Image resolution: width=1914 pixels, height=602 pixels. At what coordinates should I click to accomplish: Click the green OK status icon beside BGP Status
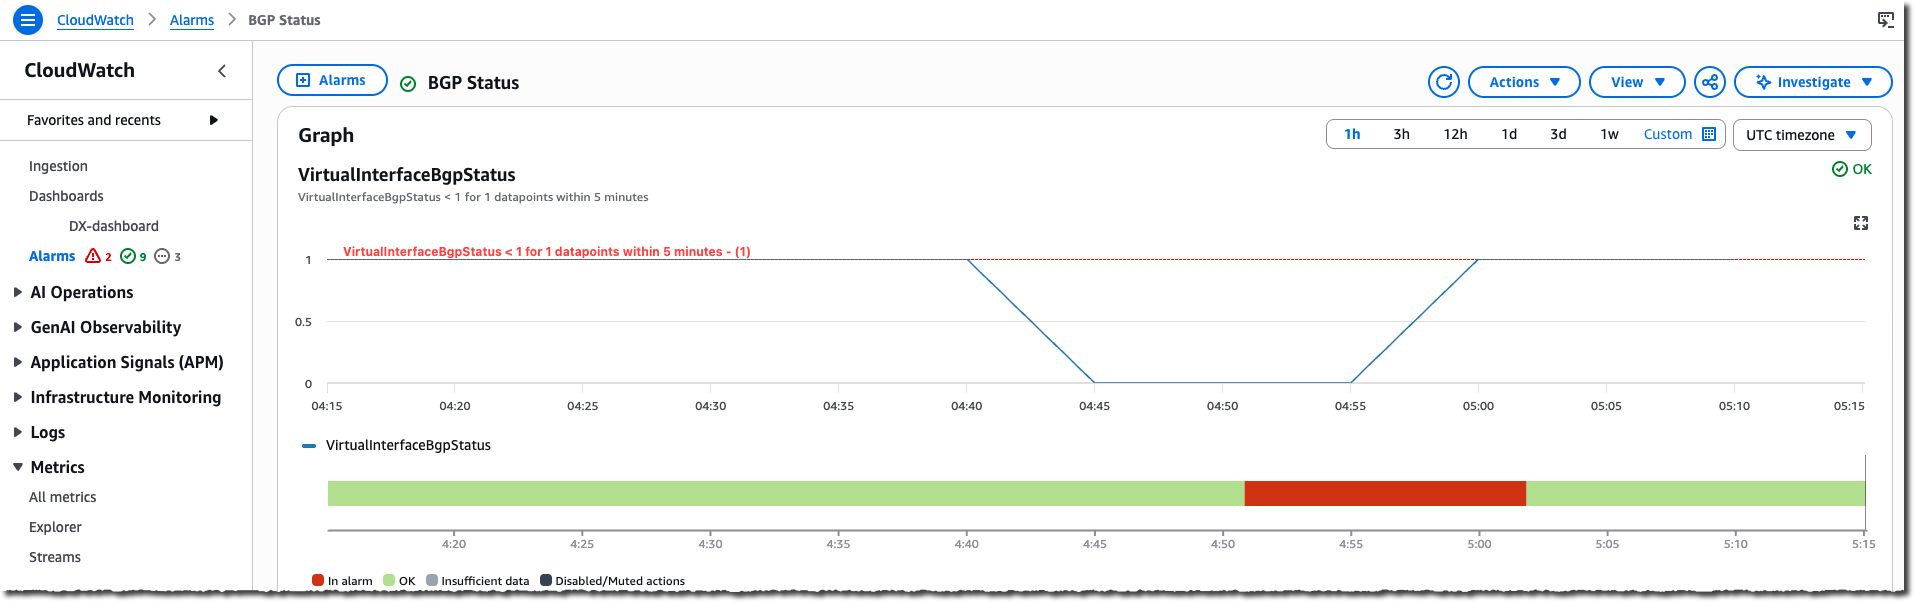coord(408,84)
